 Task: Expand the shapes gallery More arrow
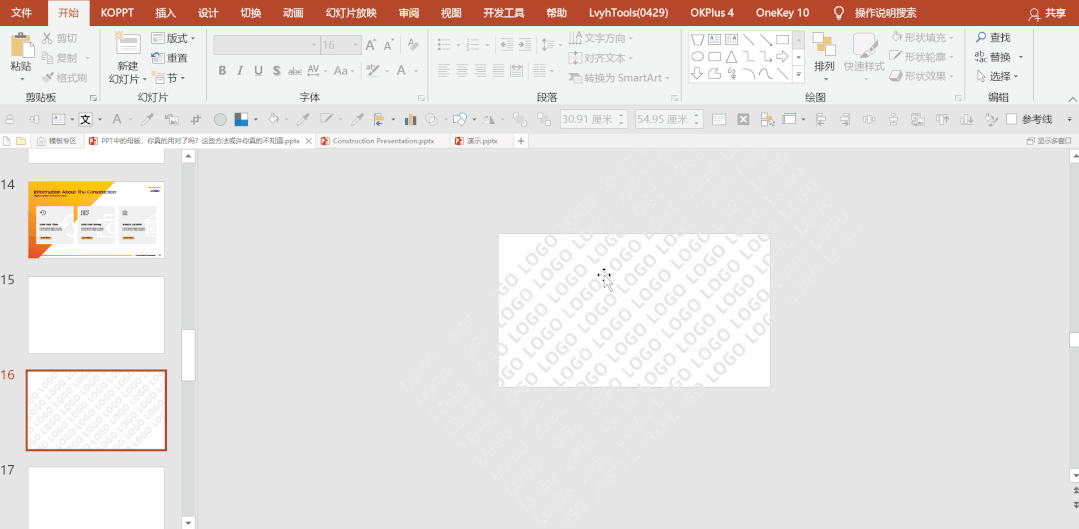(x=798, y=73)
